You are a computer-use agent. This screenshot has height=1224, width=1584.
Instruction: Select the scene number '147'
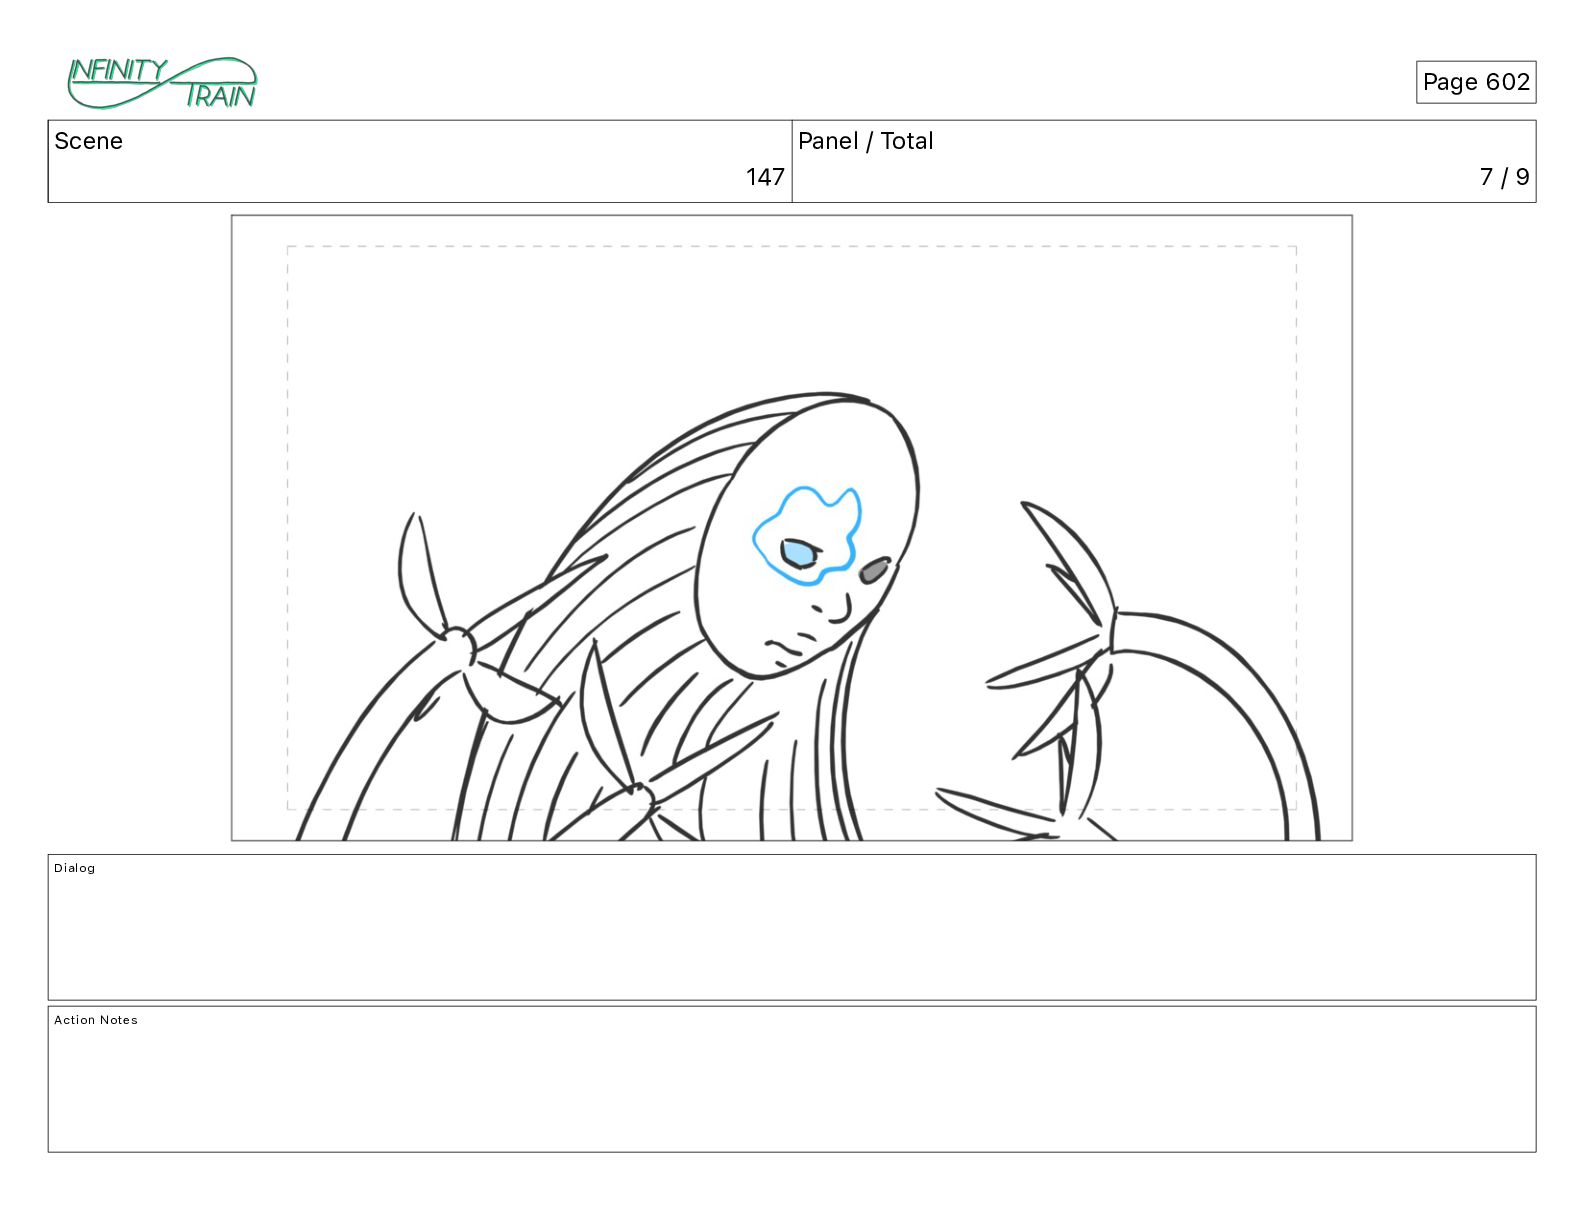coord(765,177)
